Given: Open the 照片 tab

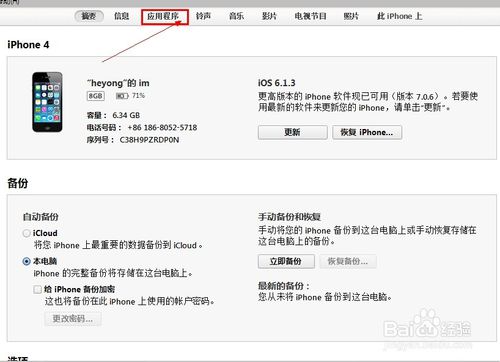Looking at the screenshot, I should click(x=351, y=16).
